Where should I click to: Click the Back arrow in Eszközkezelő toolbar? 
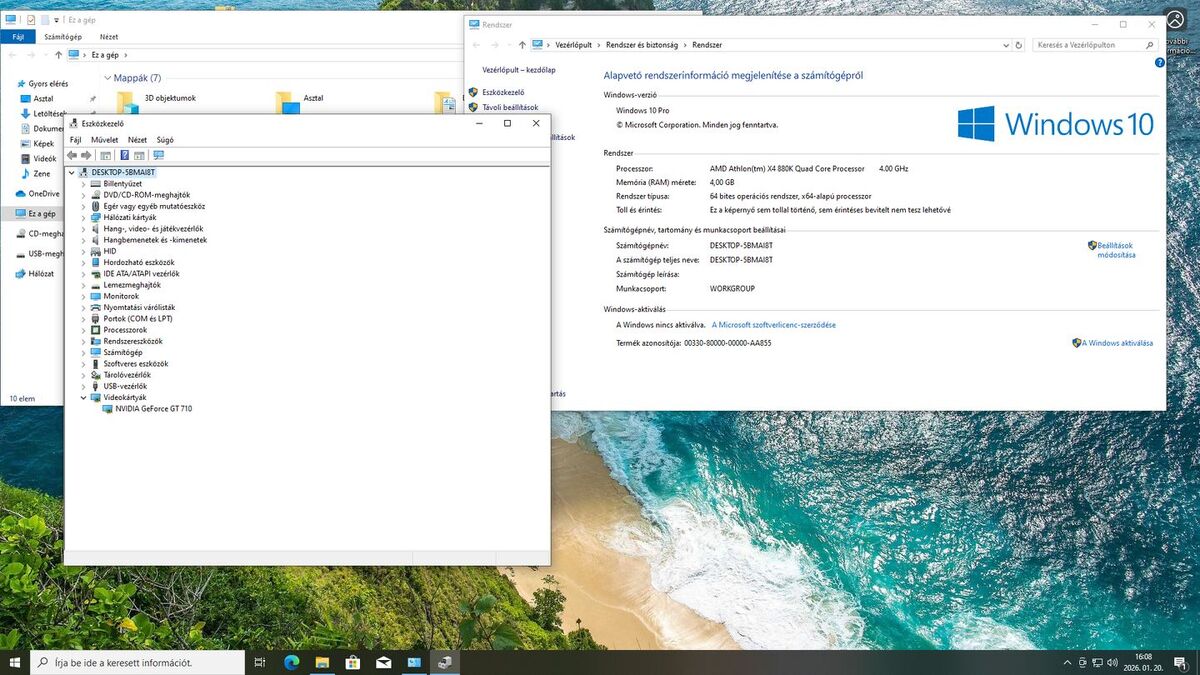click(x=72, y=155)
